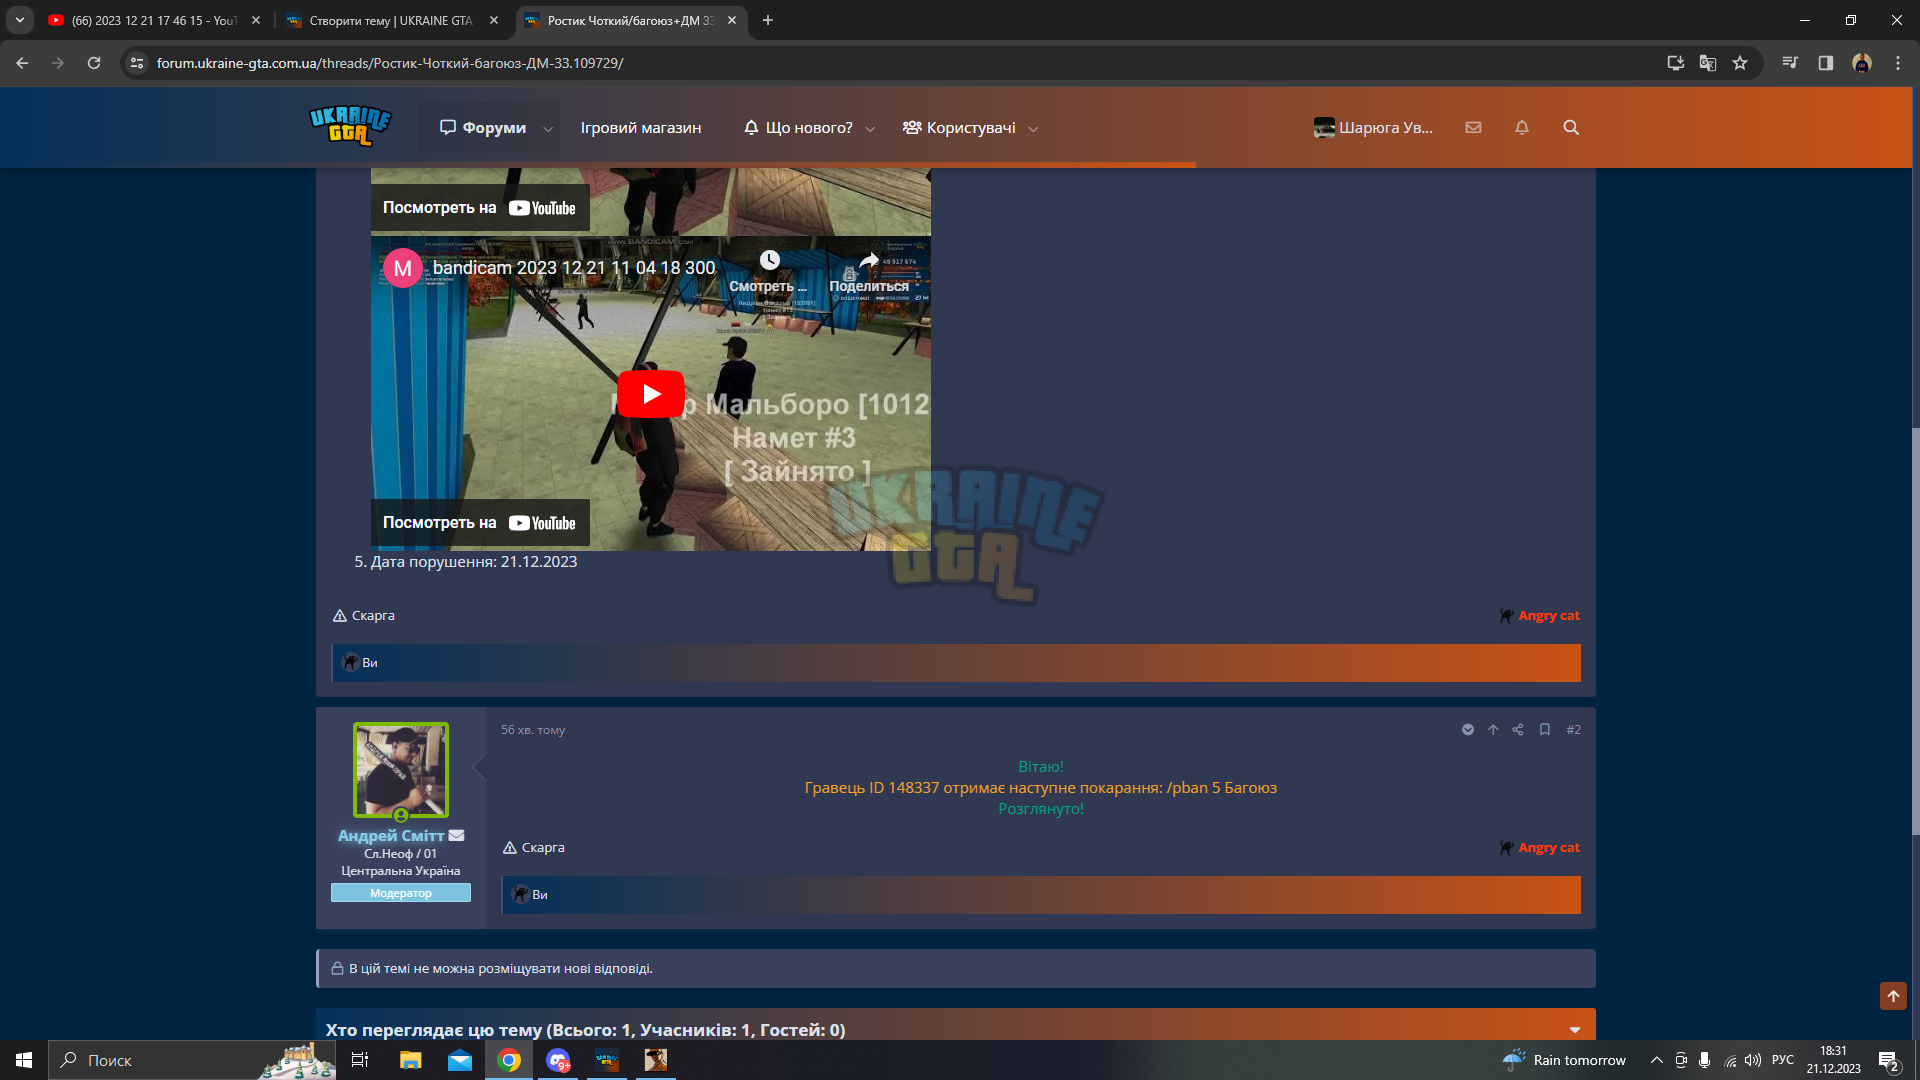
Task: Open the #2 post permalink
Action: pyautogui.click(x=1574, y=730)
